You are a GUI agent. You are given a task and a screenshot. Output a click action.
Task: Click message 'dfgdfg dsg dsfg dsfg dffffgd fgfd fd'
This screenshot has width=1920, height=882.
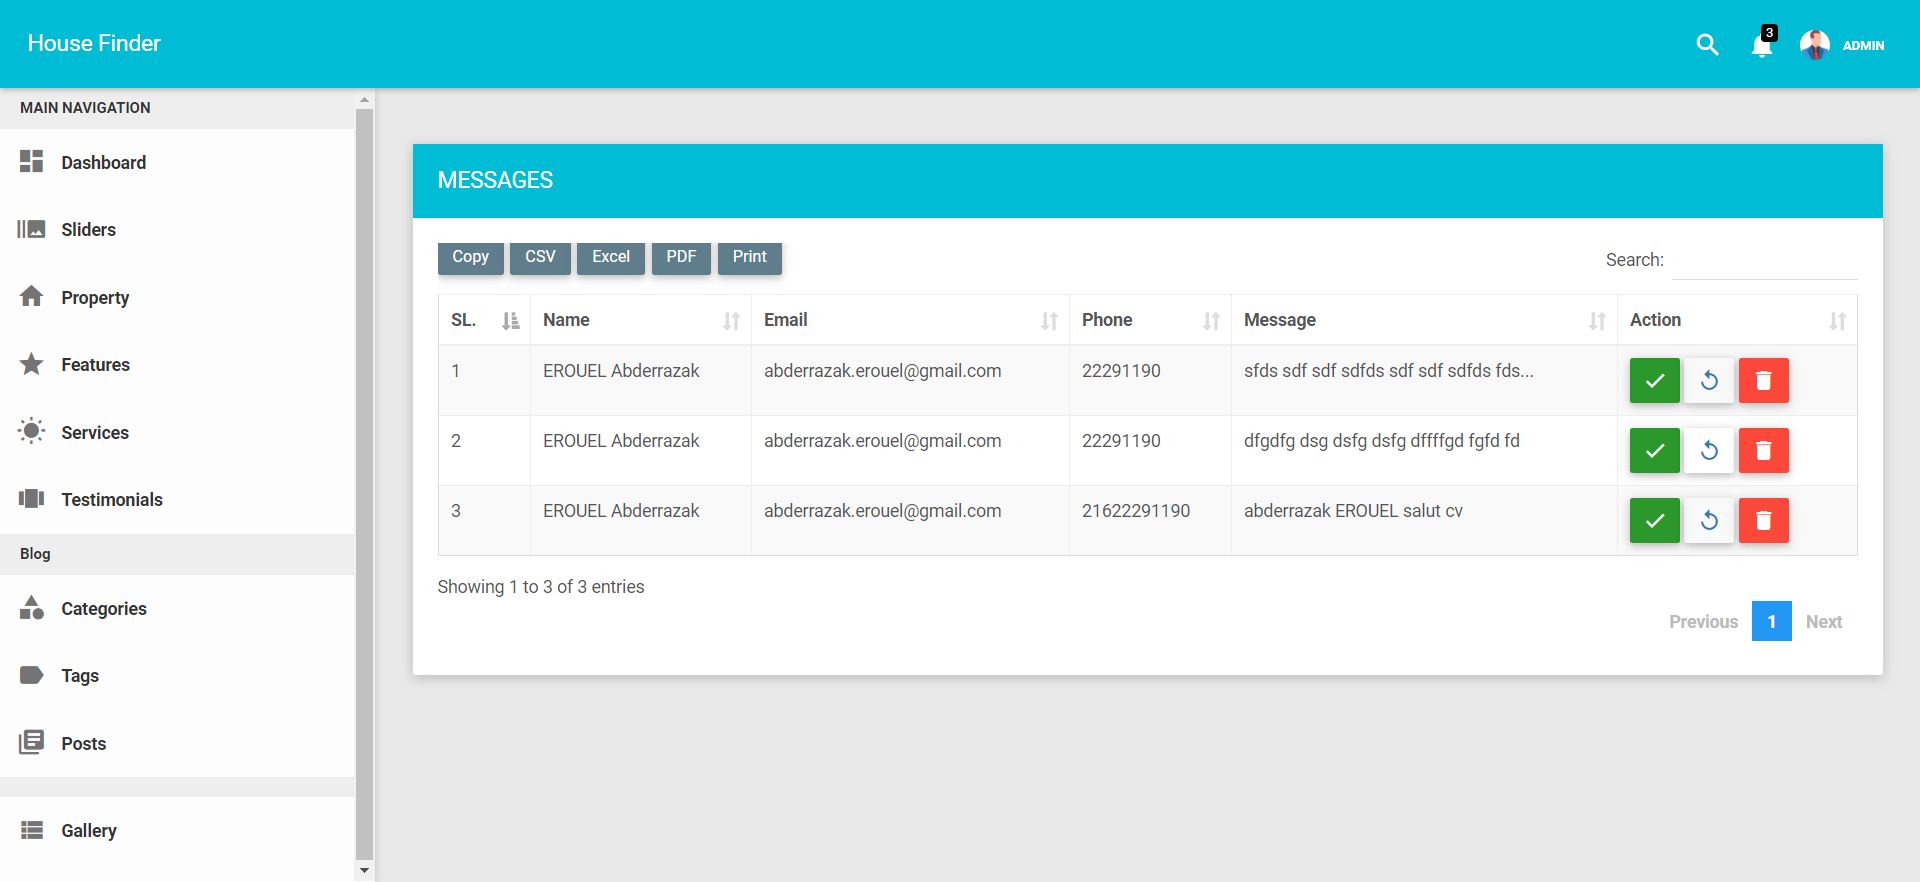click(x=1382, y=441)
